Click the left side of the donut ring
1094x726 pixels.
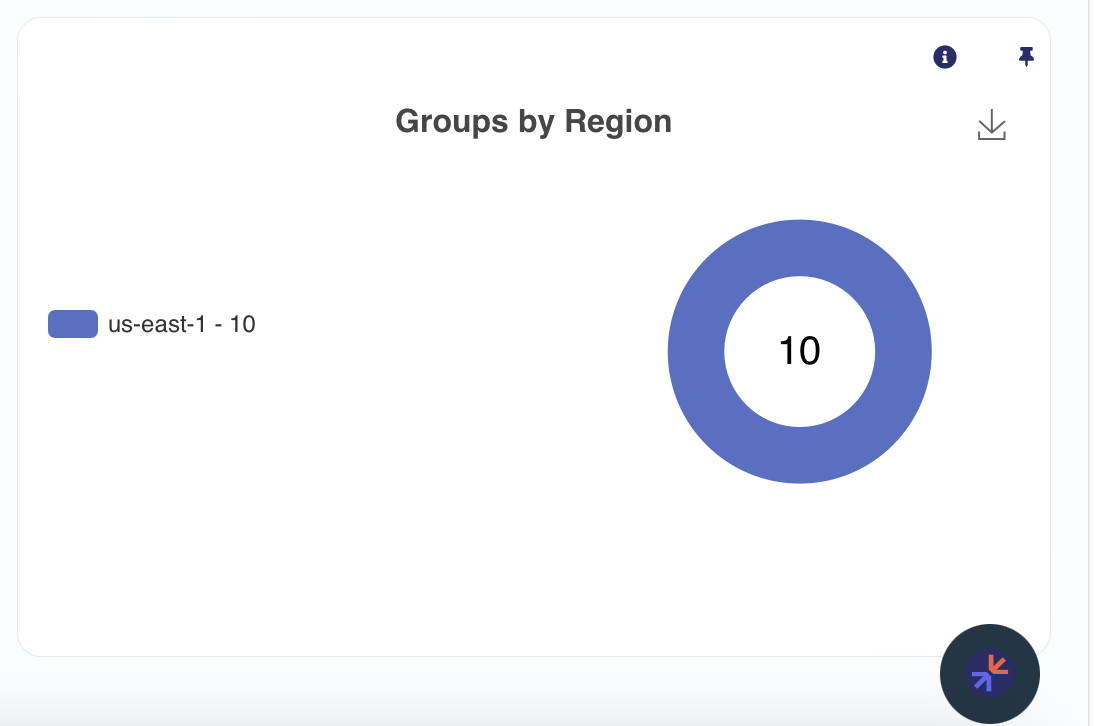(x=696, y=351)
